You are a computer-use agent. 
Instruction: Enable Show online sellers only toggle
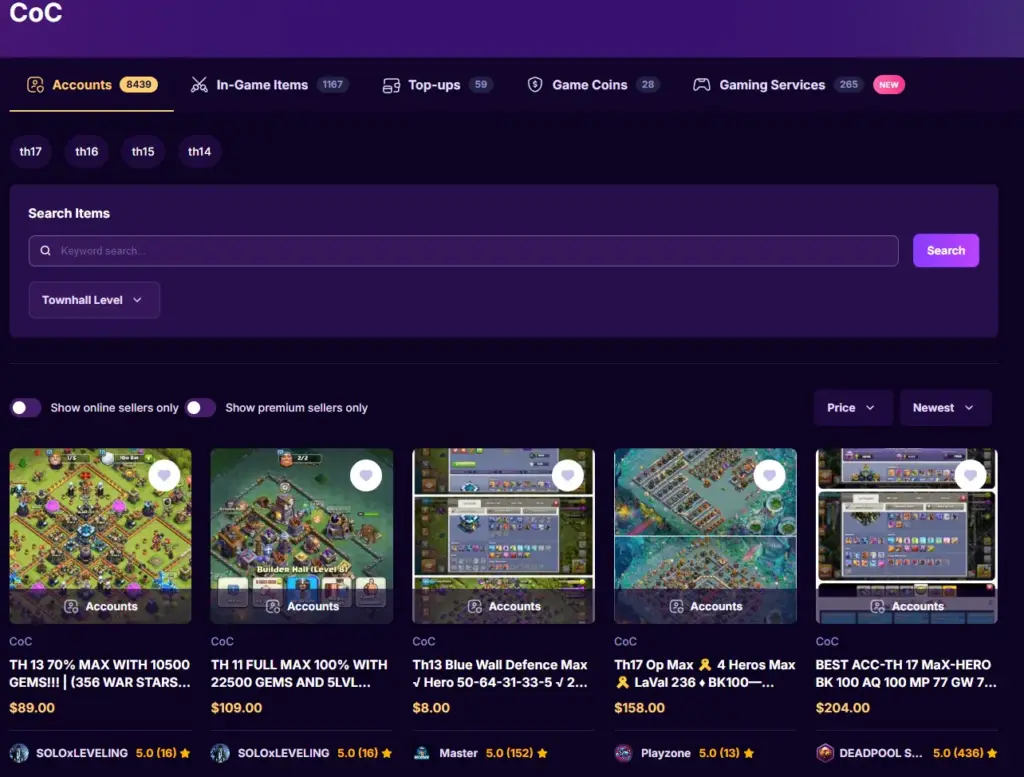(26, 408)
